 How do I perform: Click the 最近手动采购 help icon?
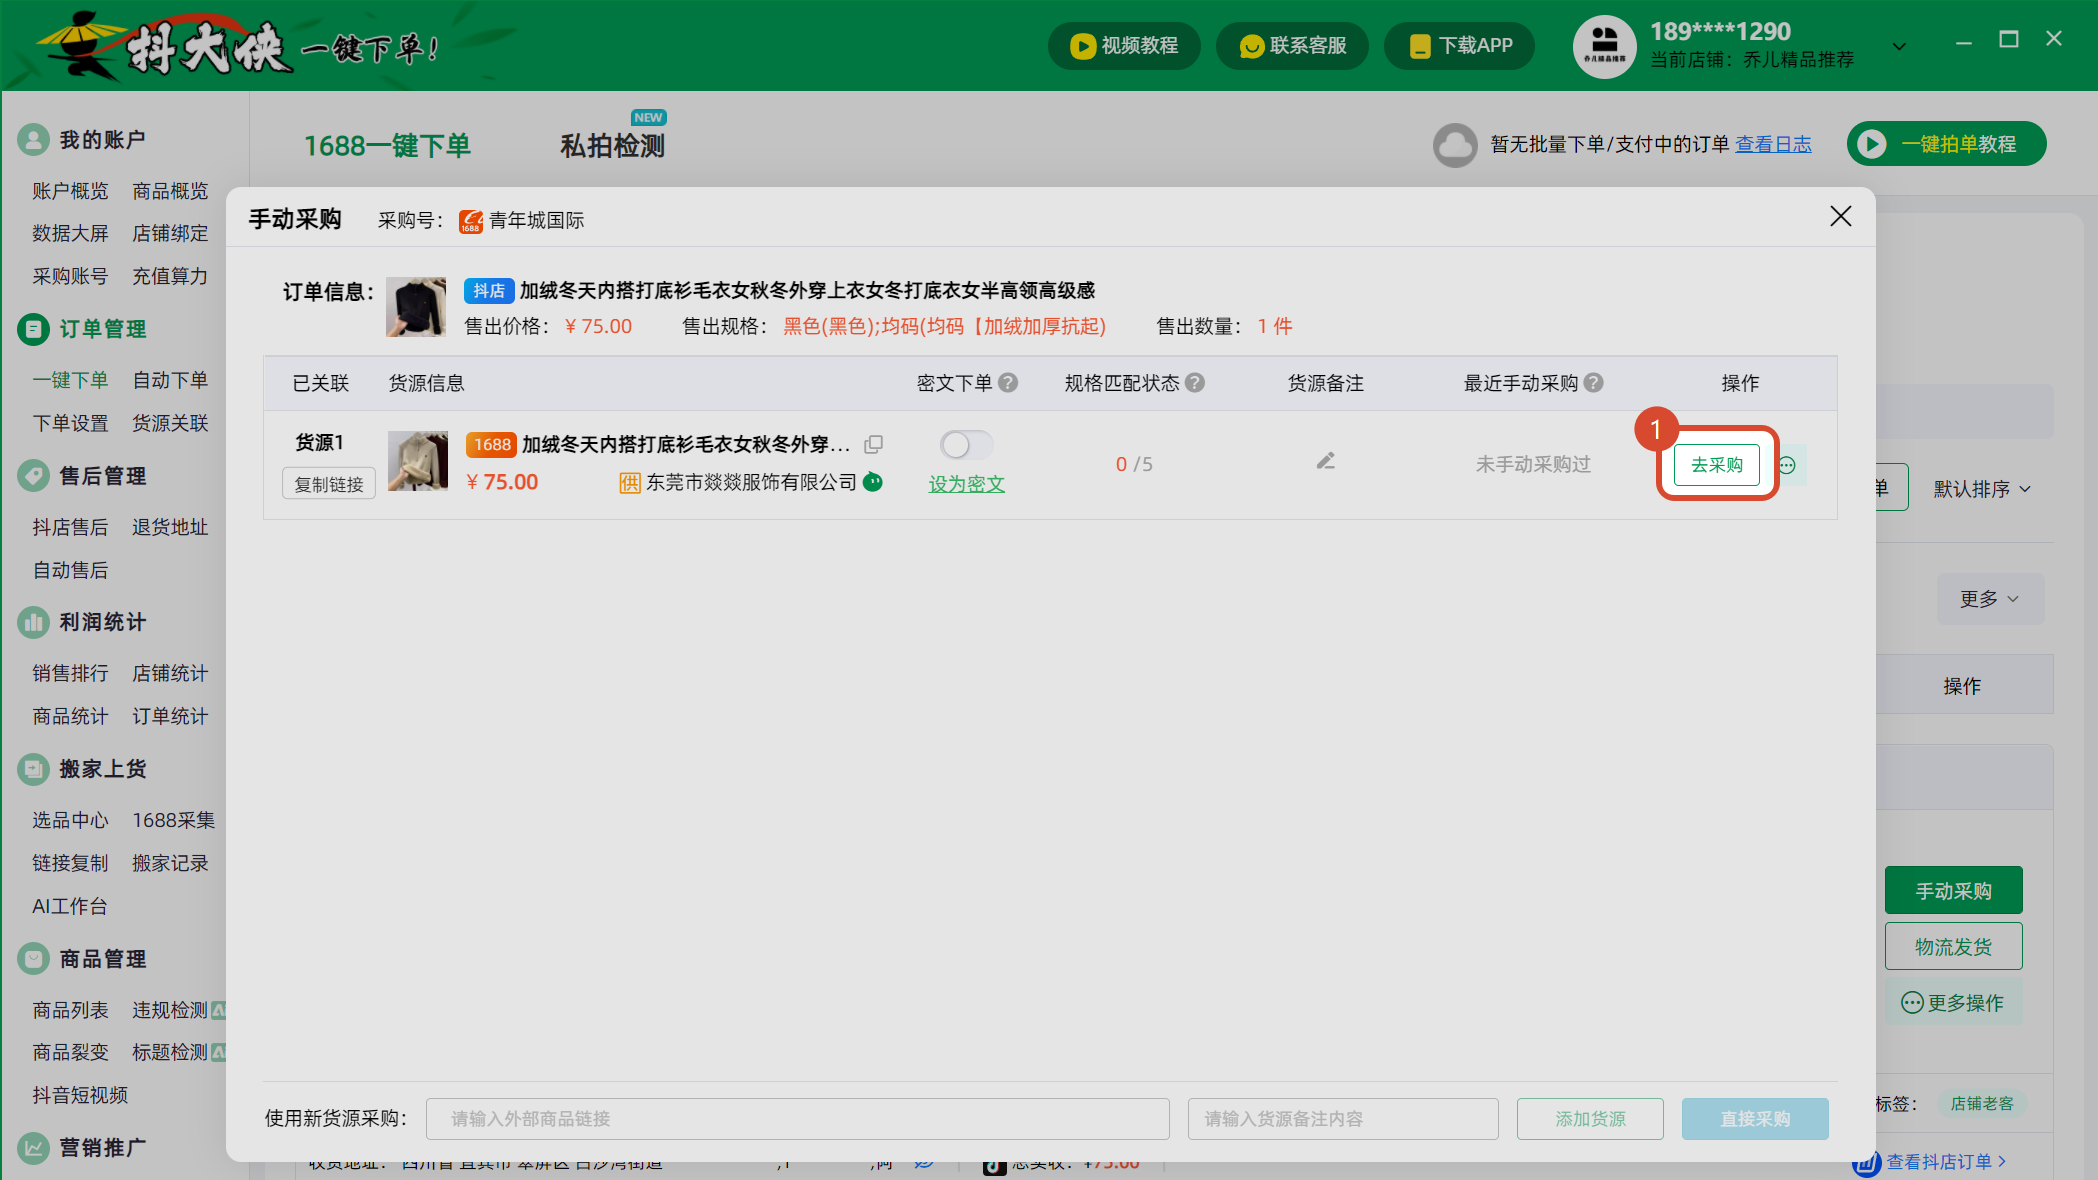(x=1594, y=383)
